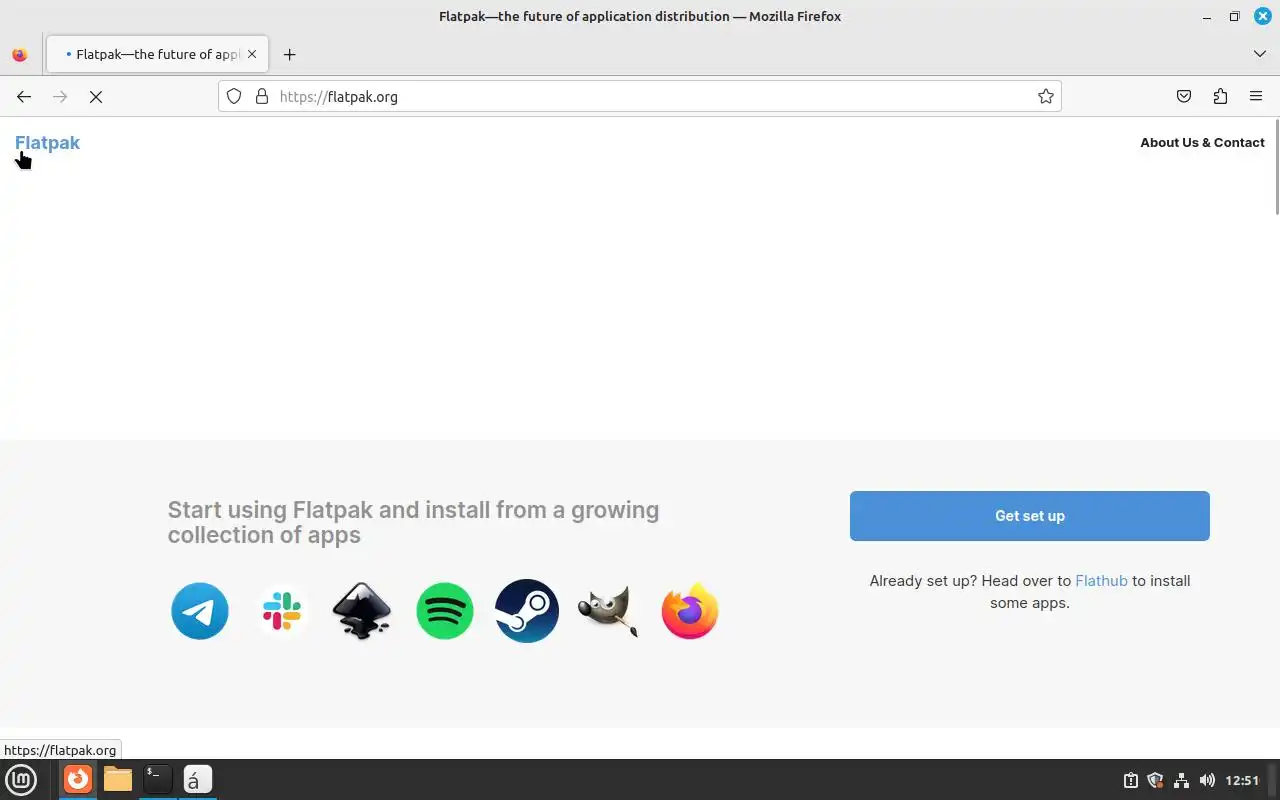
Task: Click the Inkscape app icon
Action: click(x=362, y=611)
